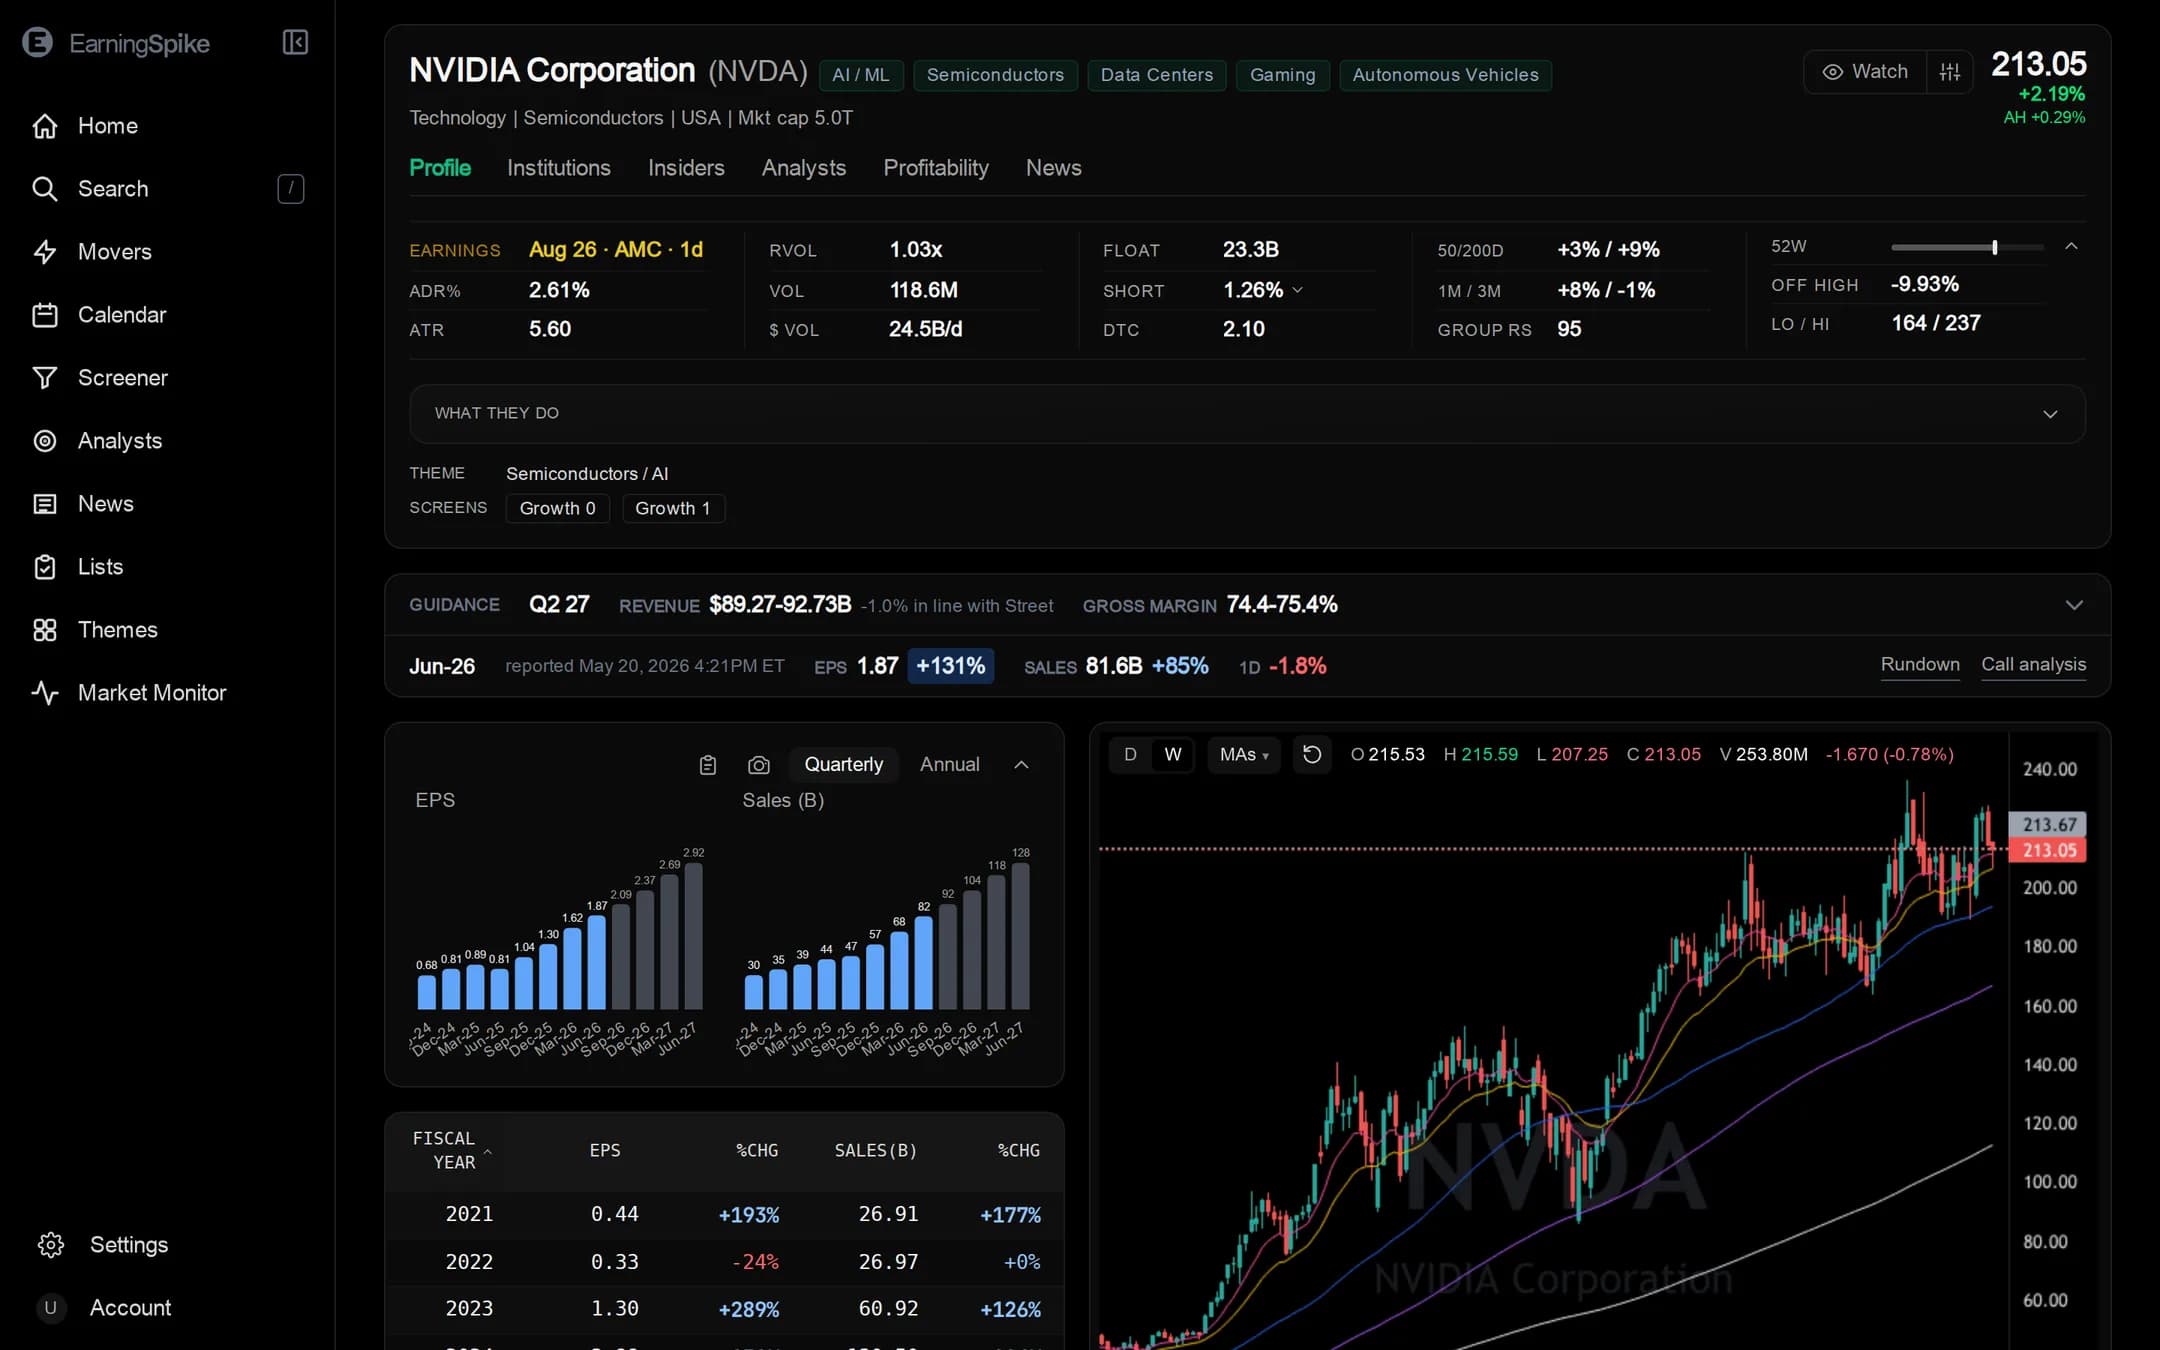Open the Short interest dropdown arrow
This screenshot has height=1350, width=2160.
[1298, 290]
